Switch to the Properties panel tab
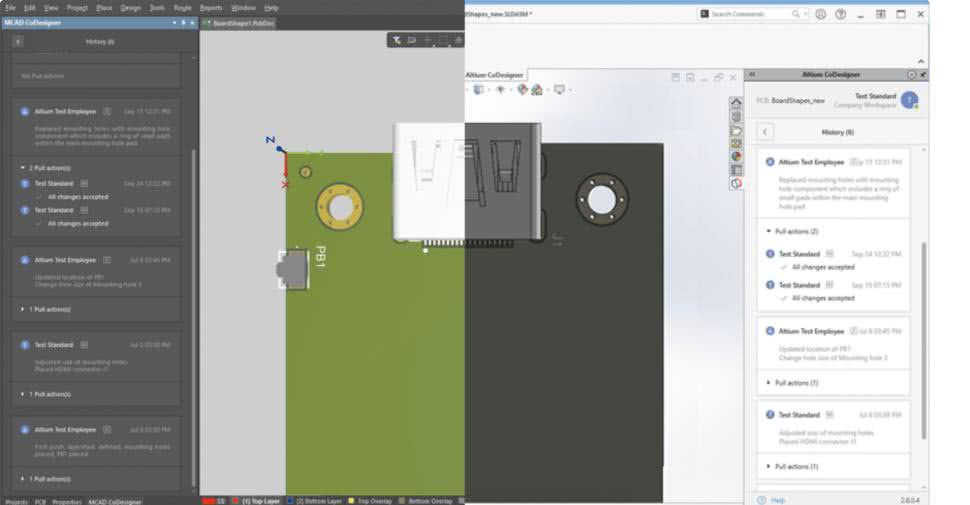970x505 pixels. 66,500
